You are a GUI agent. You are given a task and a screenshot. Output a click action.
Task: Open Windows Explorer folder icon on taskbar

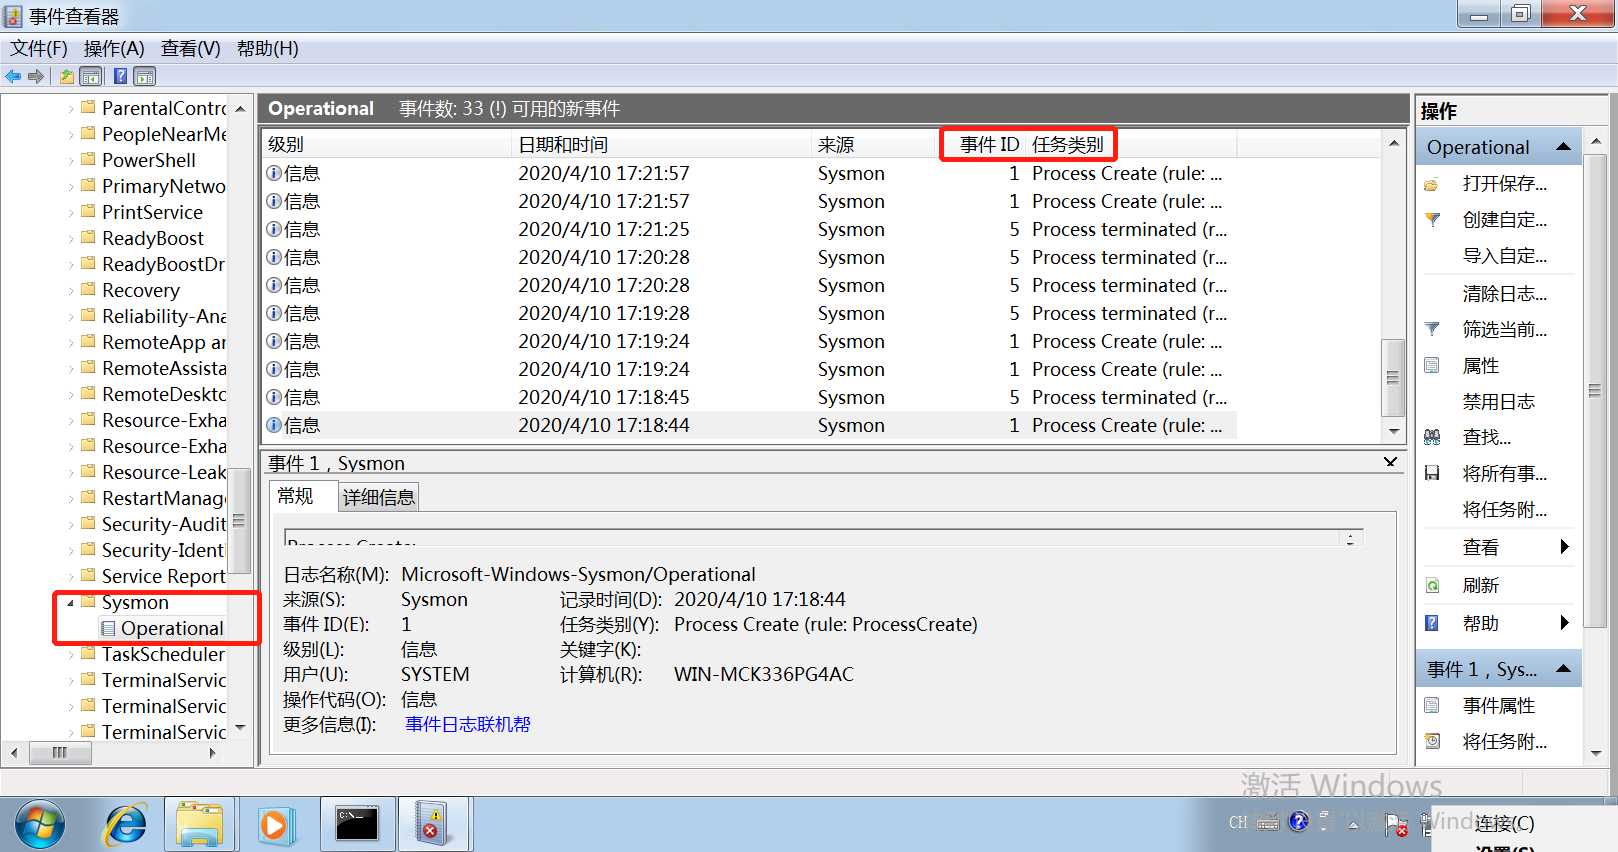pyautogui.click(x=200, y=825)
